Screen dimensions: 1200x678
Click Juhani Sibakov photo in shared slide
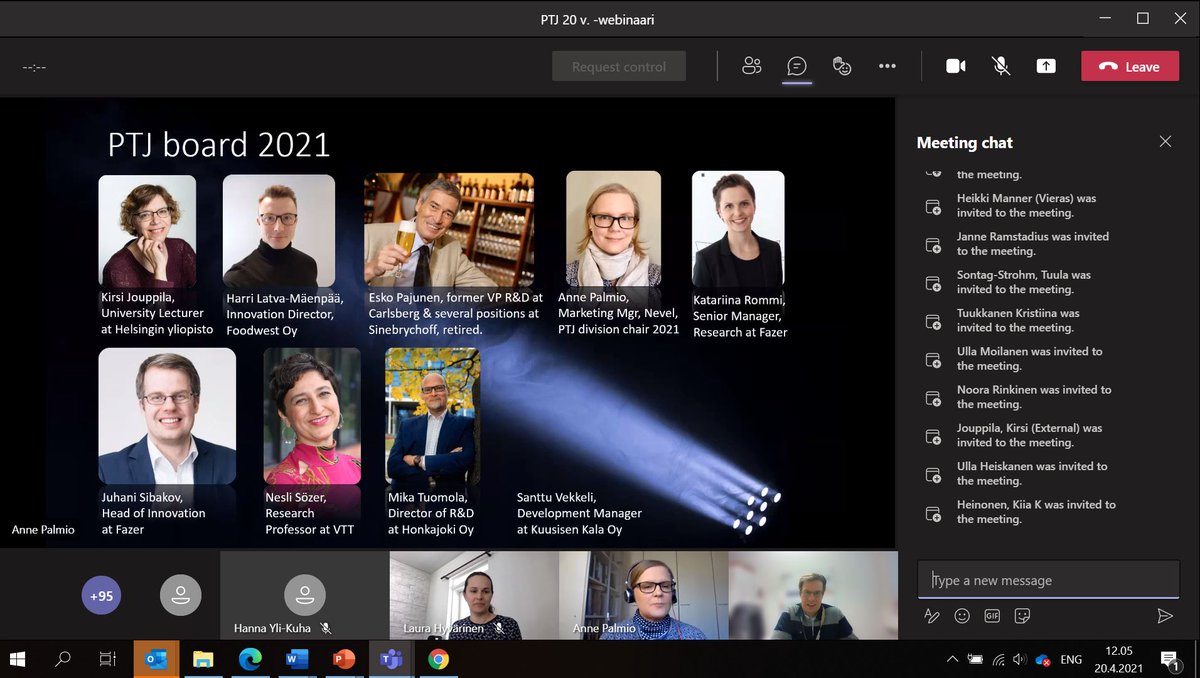167,416
